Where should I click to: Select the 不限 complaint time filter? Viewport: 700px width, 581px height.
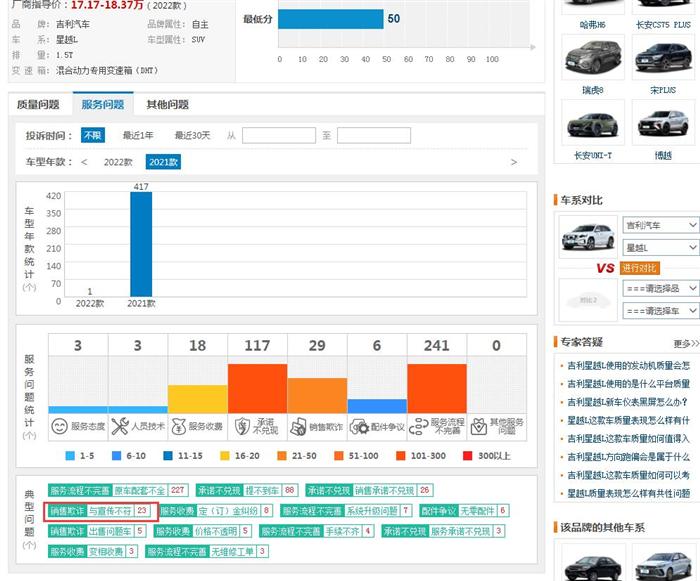93,135
